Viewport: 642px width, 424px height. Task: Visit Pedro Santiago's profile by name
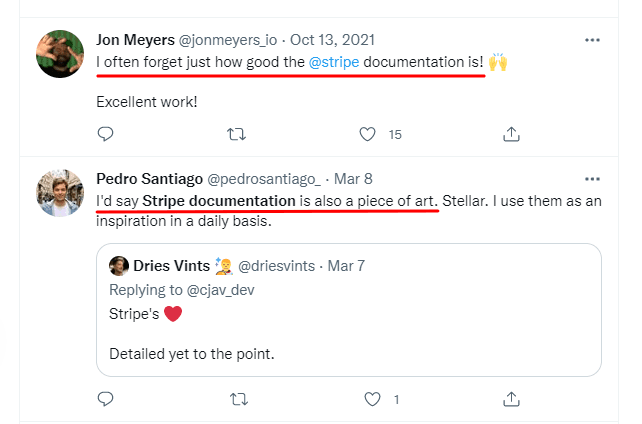pos(148,179)
